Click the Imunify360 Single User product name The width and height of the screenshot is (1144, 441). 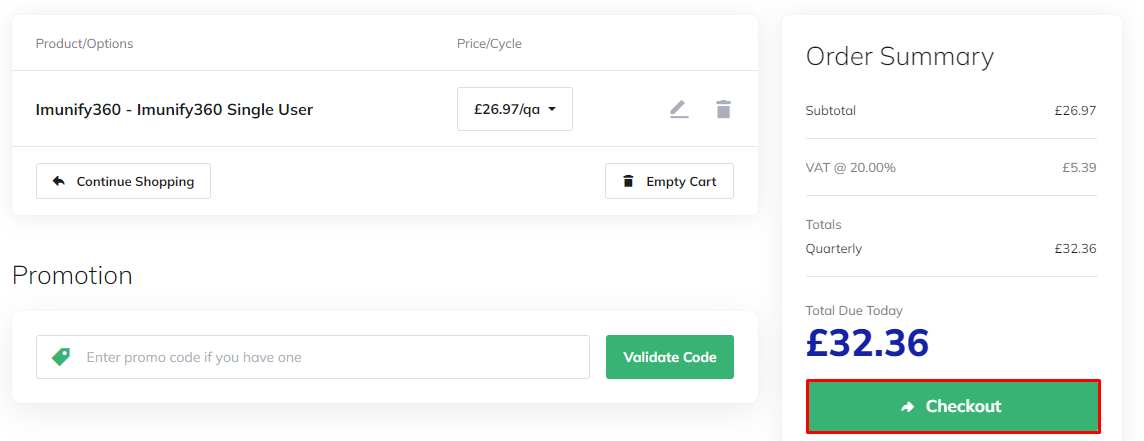[174, 109]
